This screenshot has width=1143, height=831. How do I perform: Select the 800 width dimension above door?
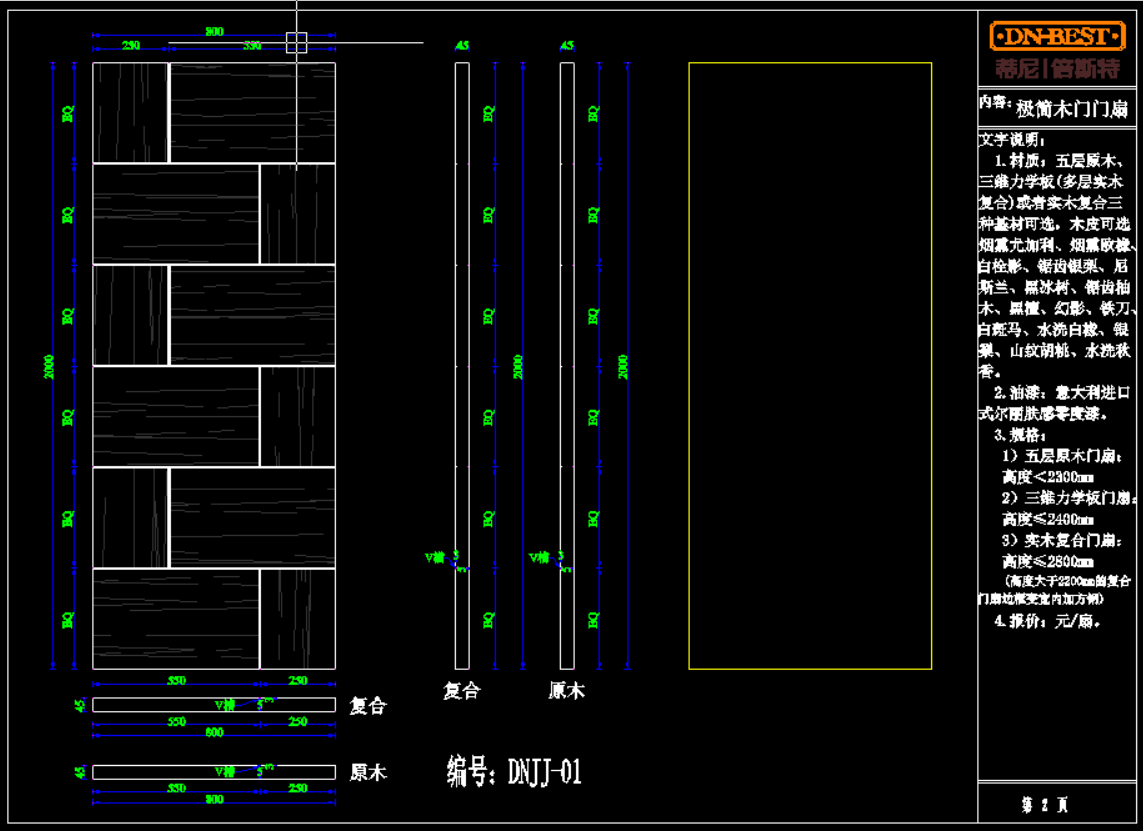tap(214, 32)
